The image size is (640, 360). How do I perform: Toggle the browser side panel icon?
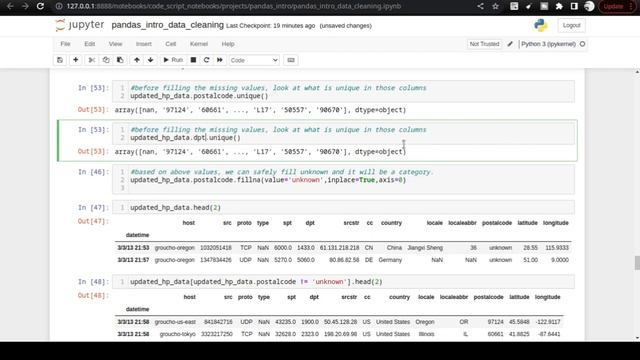[574, 6]
